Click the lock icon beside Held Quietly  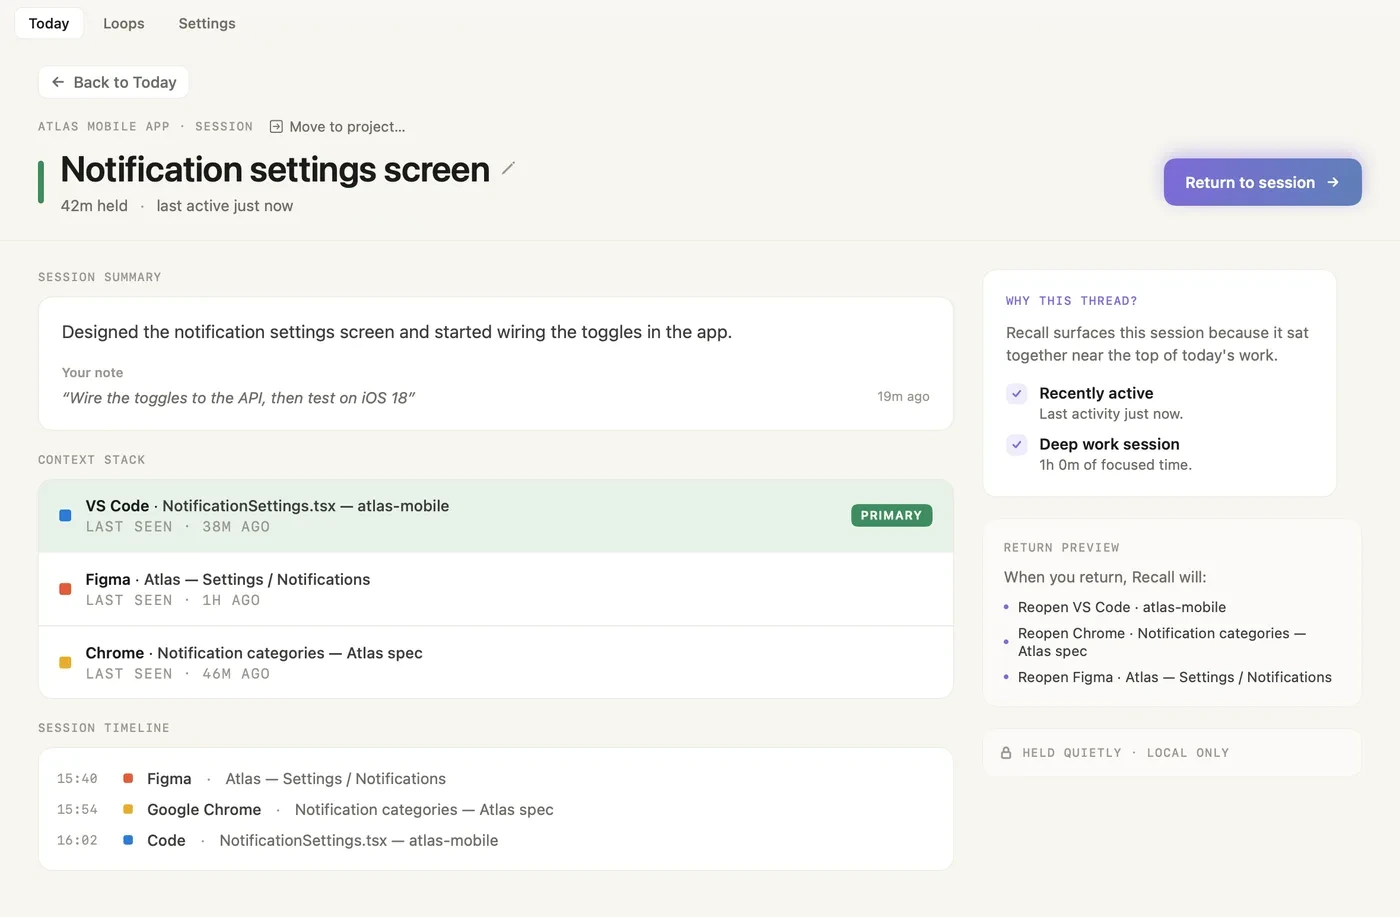click(1006, 753)
